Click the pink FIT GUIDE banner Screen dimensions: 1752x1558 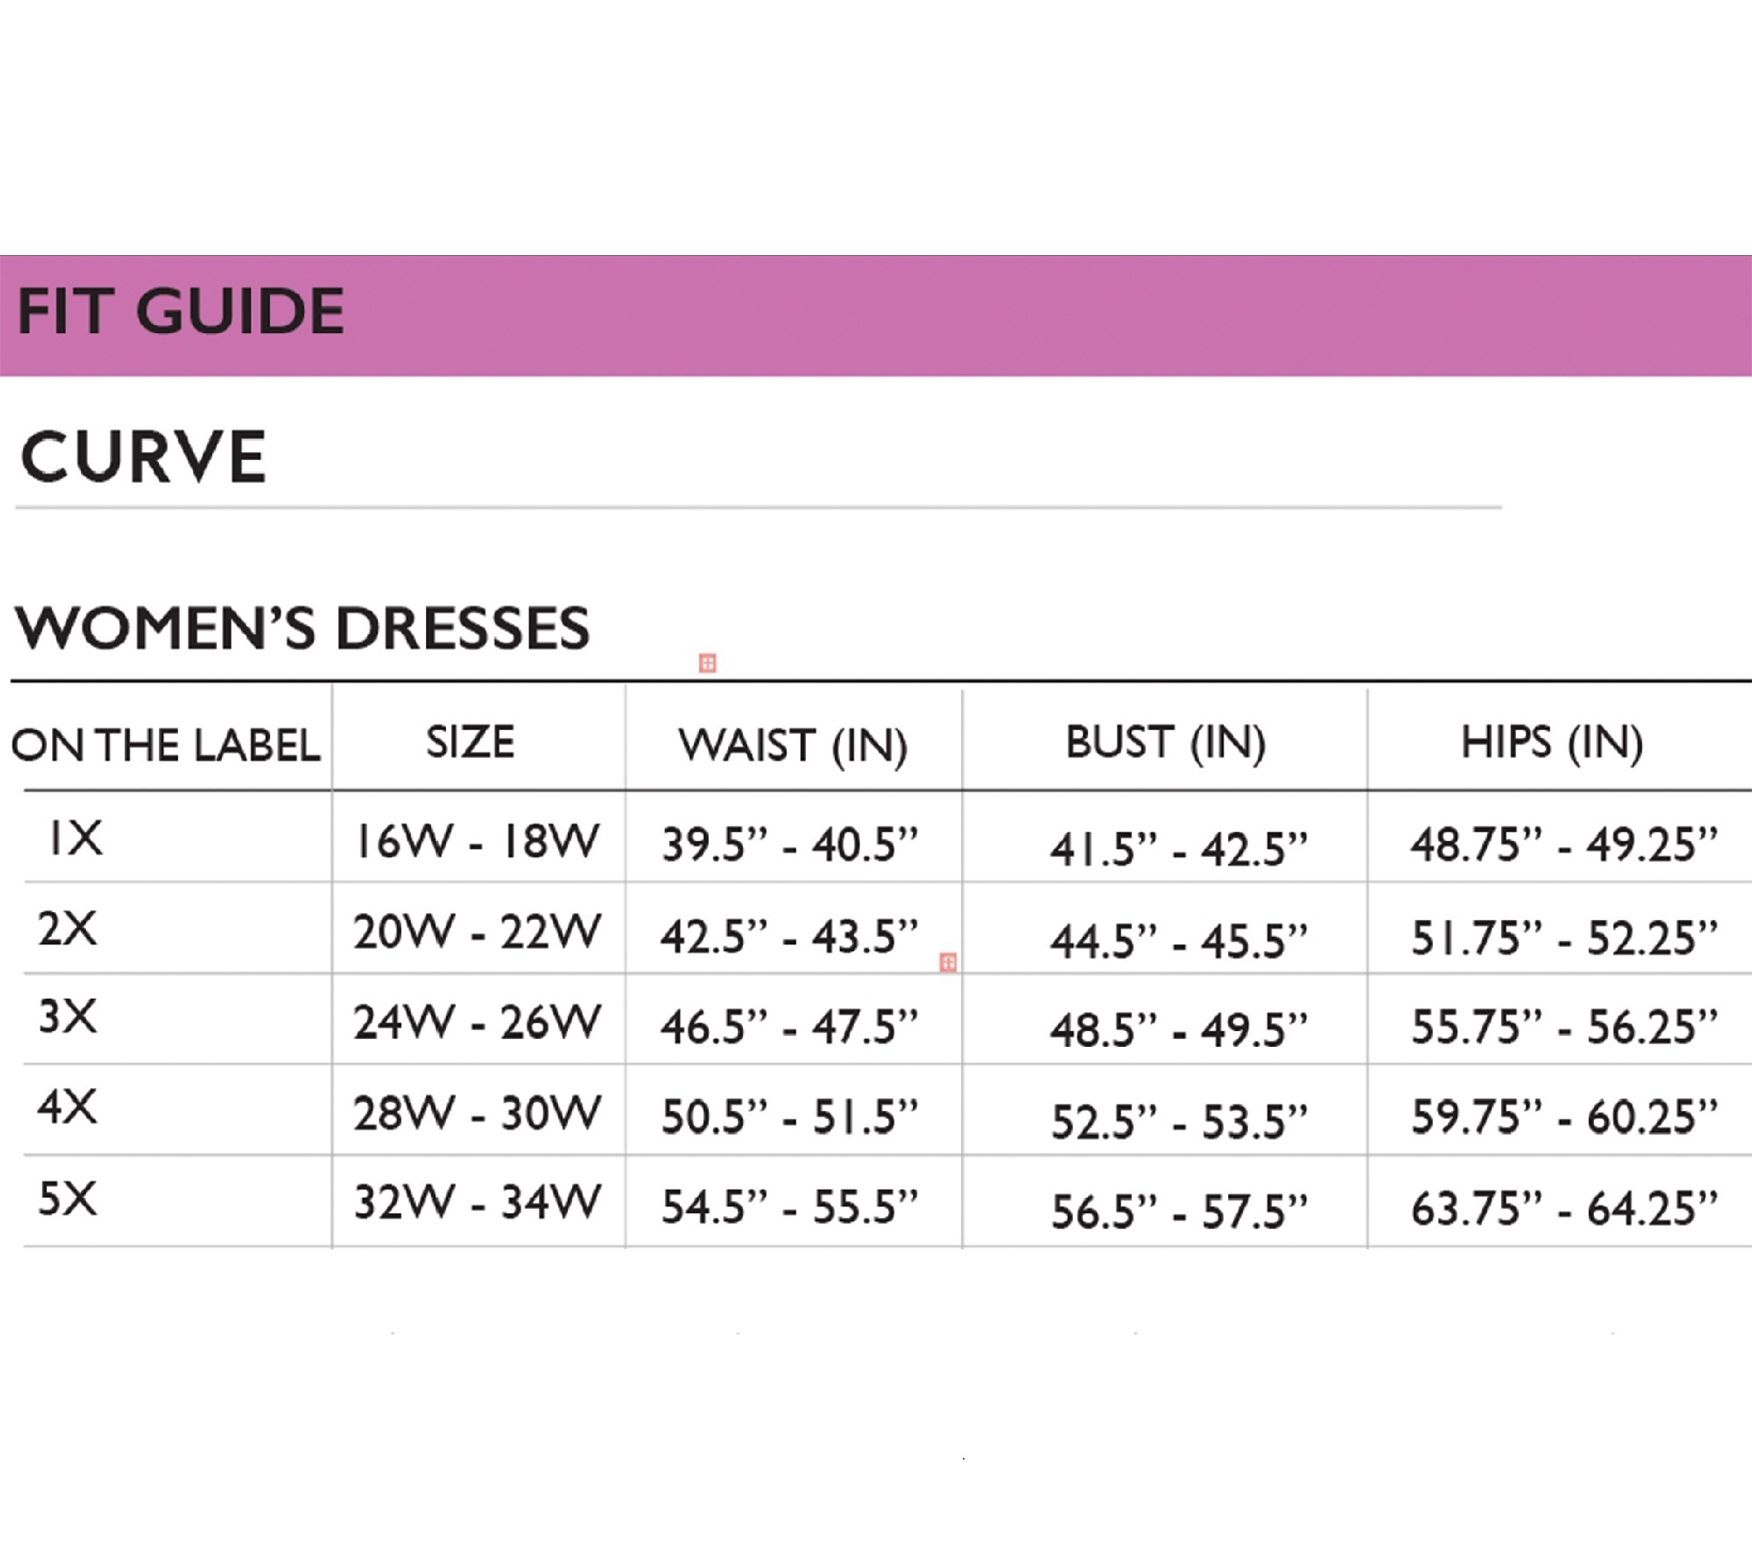(x=876, y=315)
